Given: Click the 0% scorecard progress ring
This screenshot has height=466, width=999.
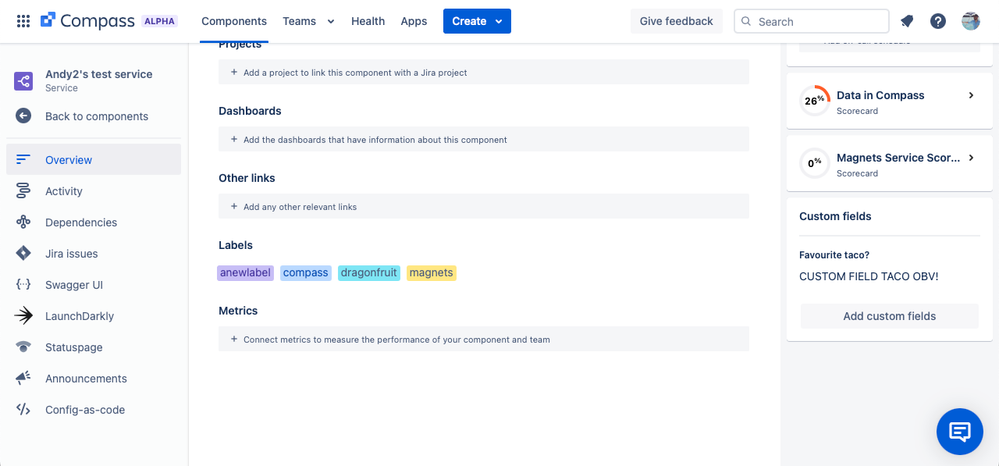Looking at the screenshot, I should coord(814,163).
